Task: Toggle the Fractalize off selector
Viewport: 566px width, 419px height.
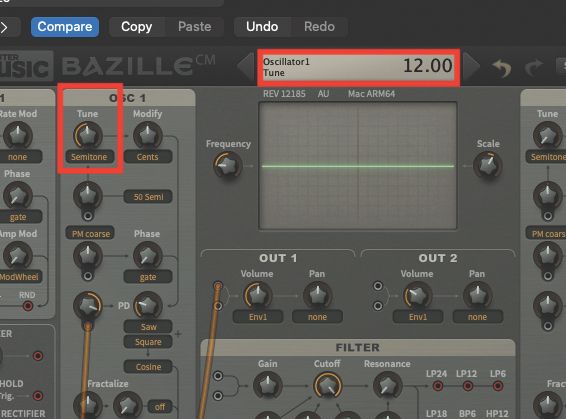Action: pos(159,407)
